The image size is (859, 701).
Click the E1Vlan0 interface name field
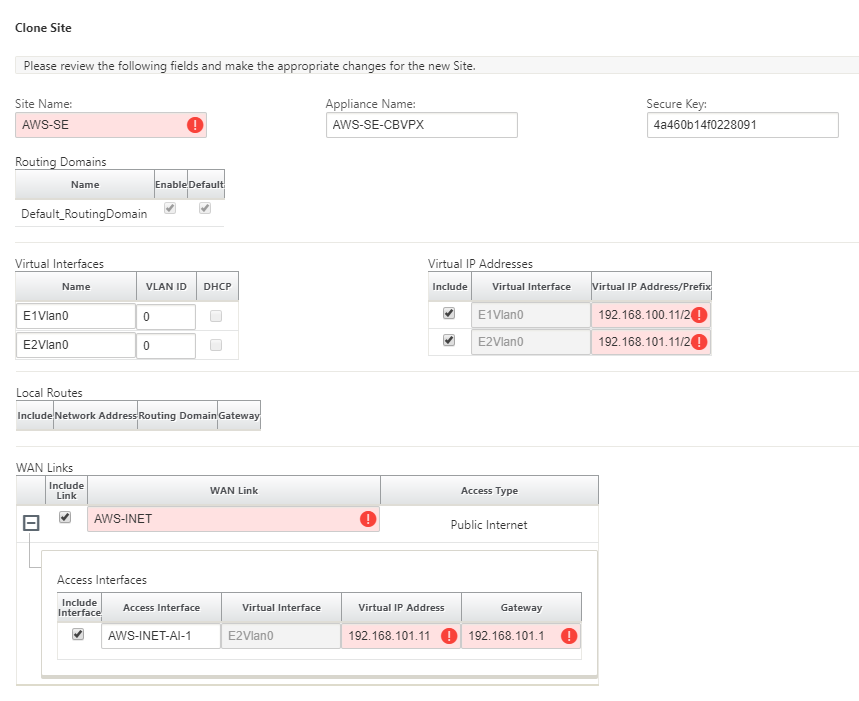coord(76,316)
